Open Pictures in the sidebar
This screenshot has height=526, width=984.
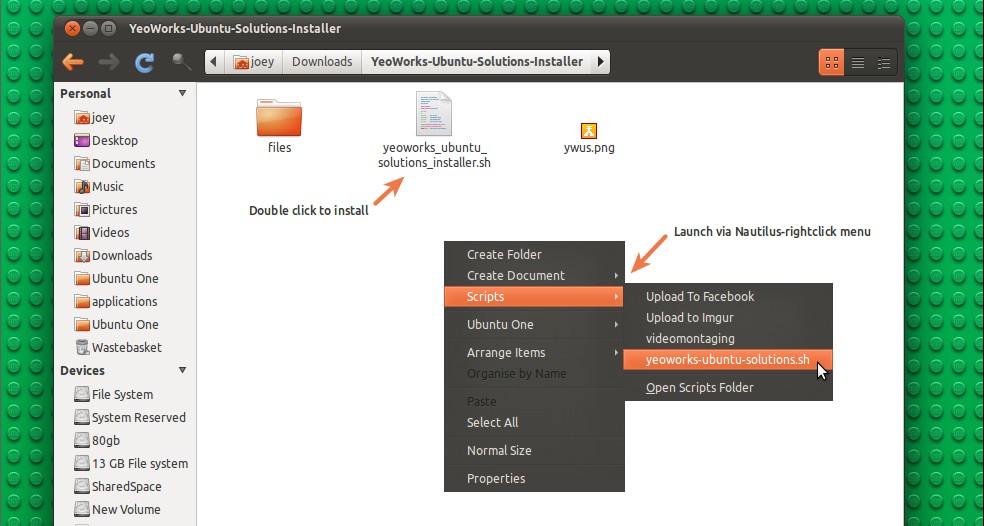tap(105, 210)
